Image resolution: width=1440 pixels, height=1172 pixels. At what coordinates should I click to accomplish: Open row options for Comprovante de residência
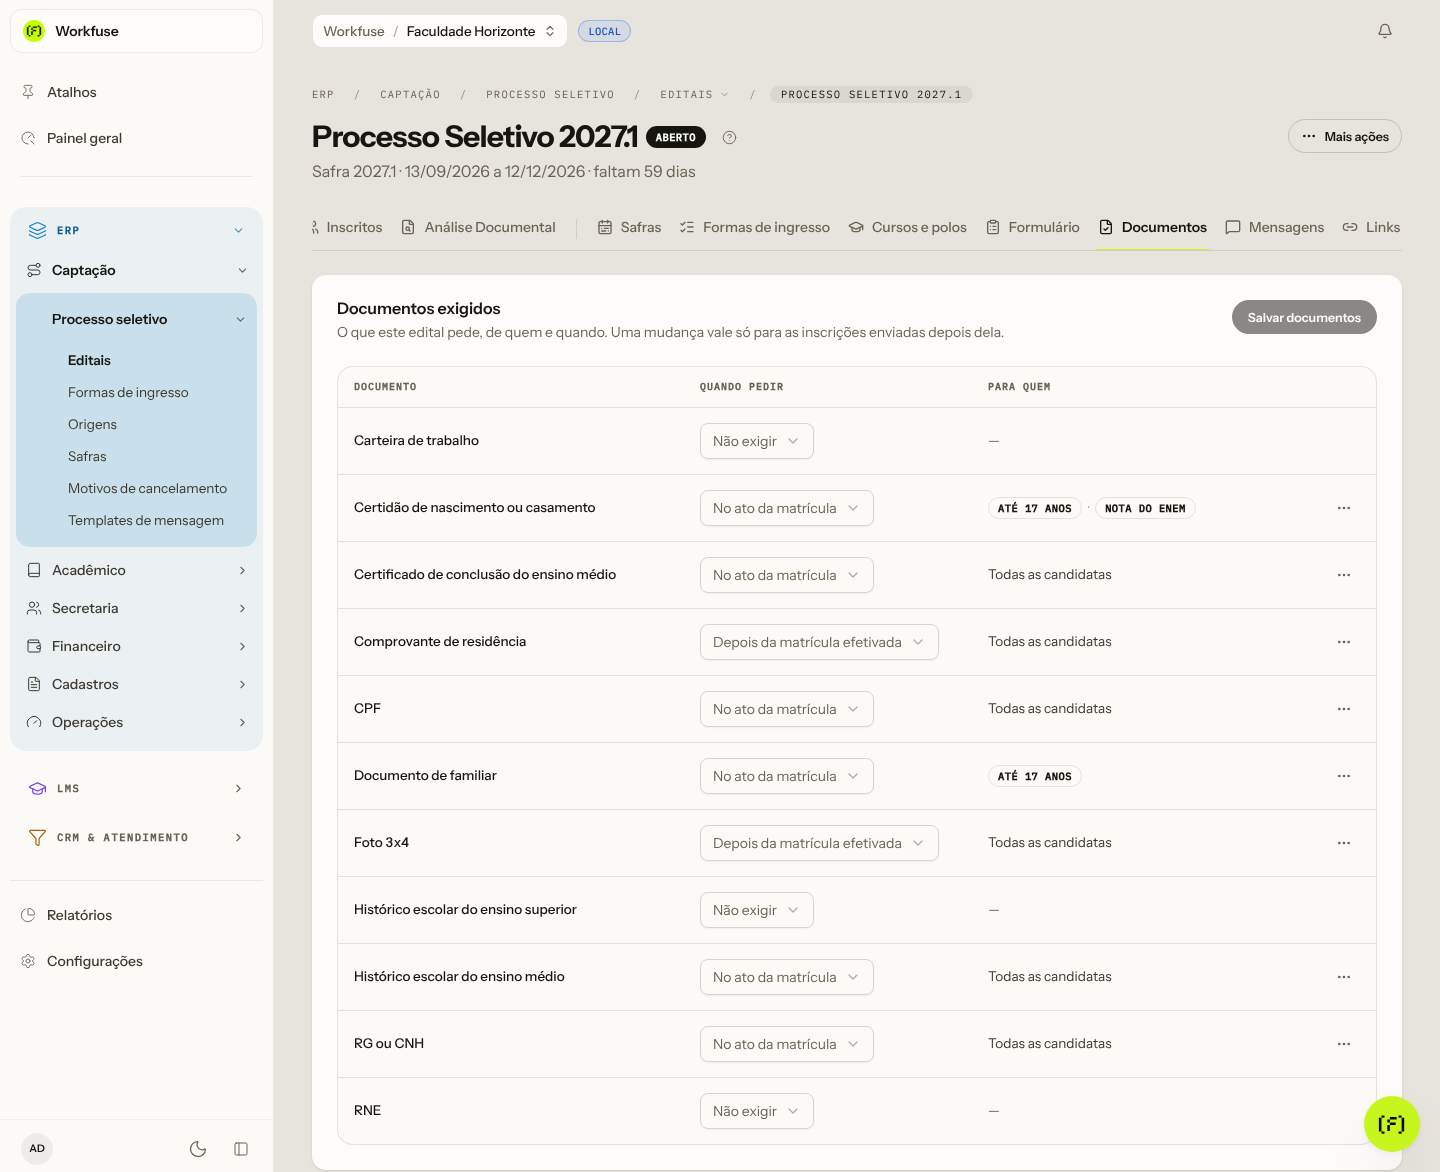coord(1344,642)
